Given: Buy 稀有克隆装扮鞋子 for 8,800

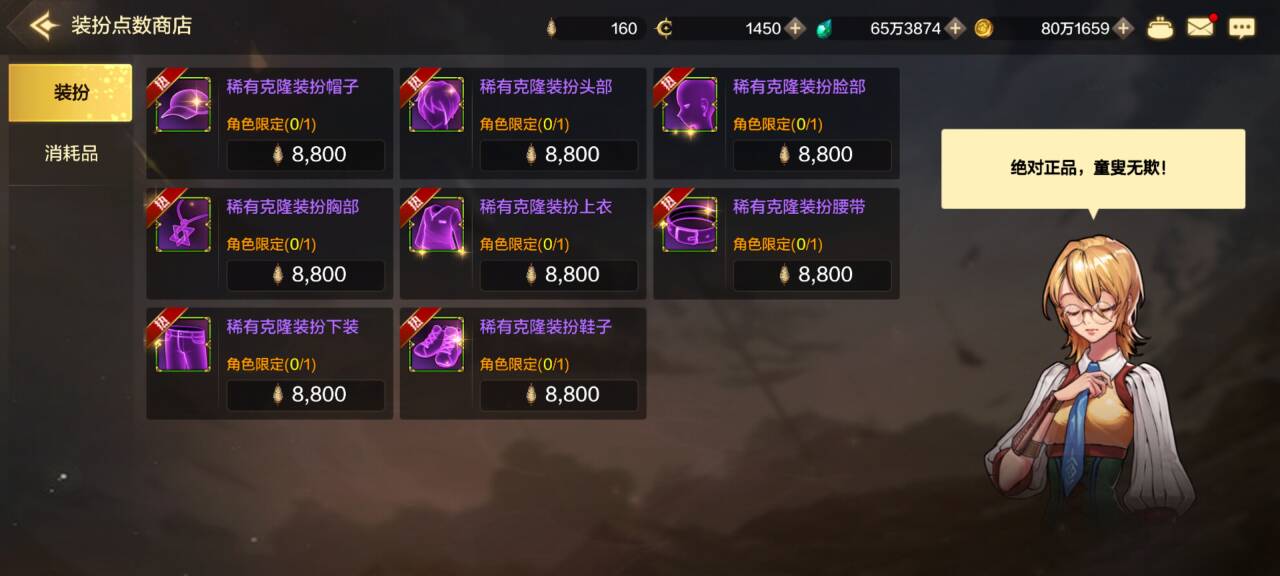Looking at the screenshot, I should pos(559,395).
